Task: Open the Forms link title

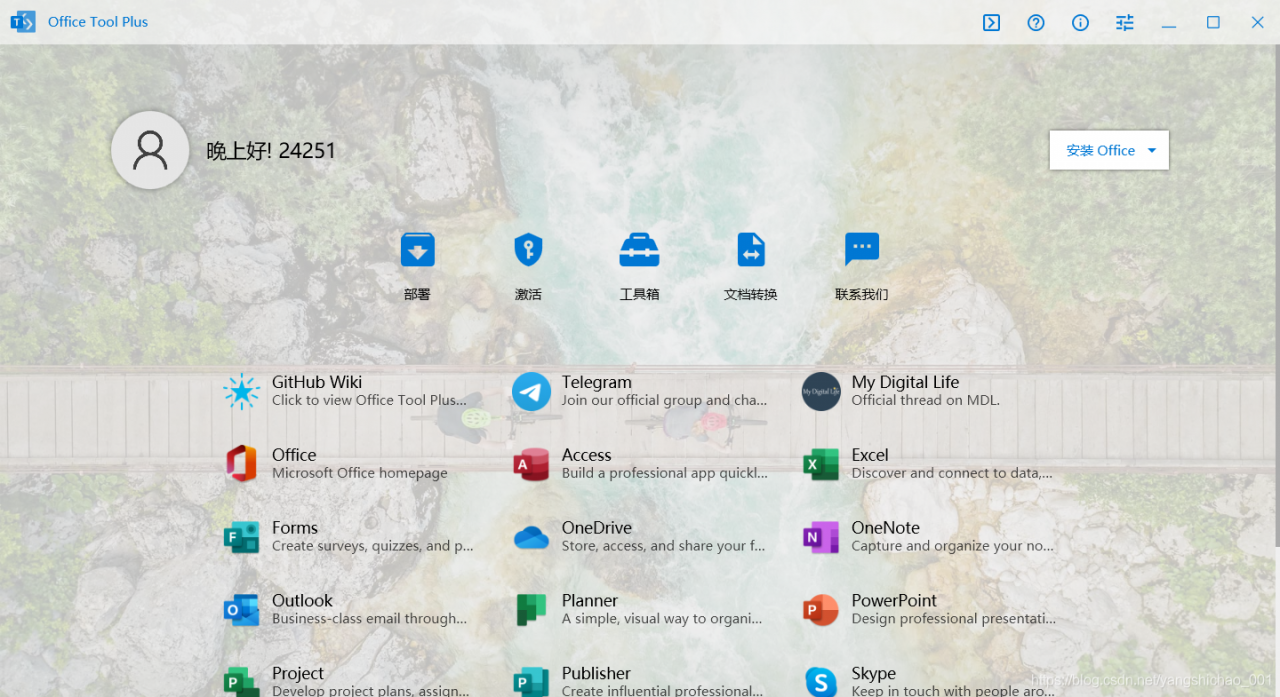Action: tap(295, 528)
